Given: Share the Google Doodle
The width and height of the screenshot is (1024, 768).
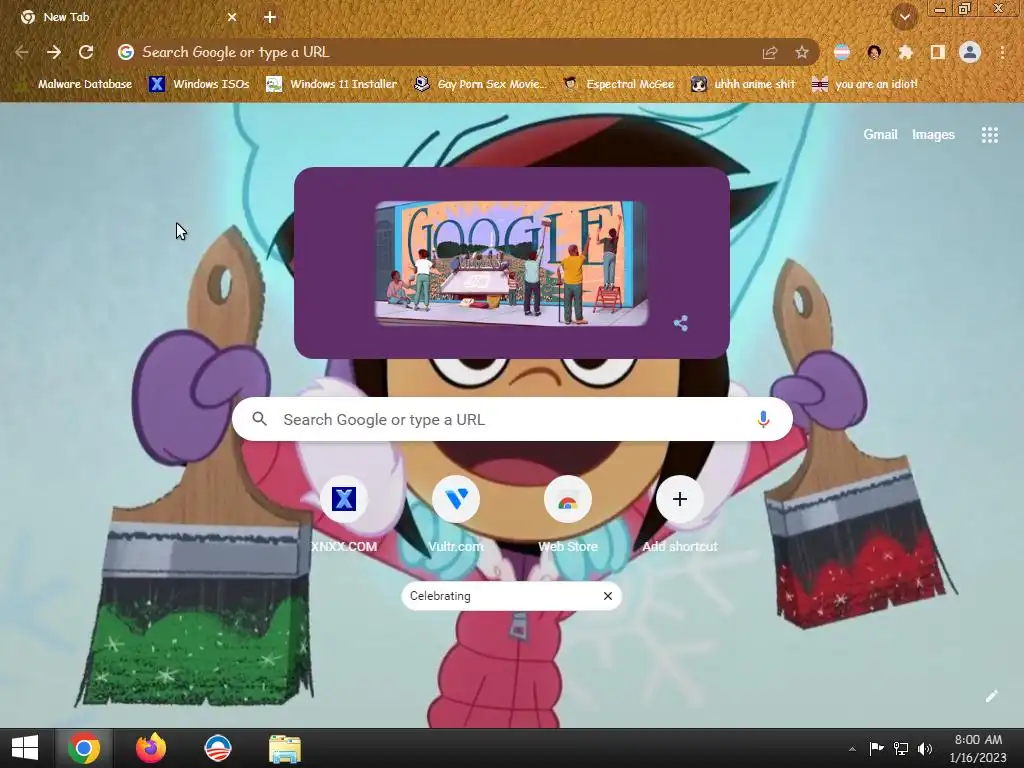Looking at the screenshot, I should pyautogui.click(x=680, y=323).
